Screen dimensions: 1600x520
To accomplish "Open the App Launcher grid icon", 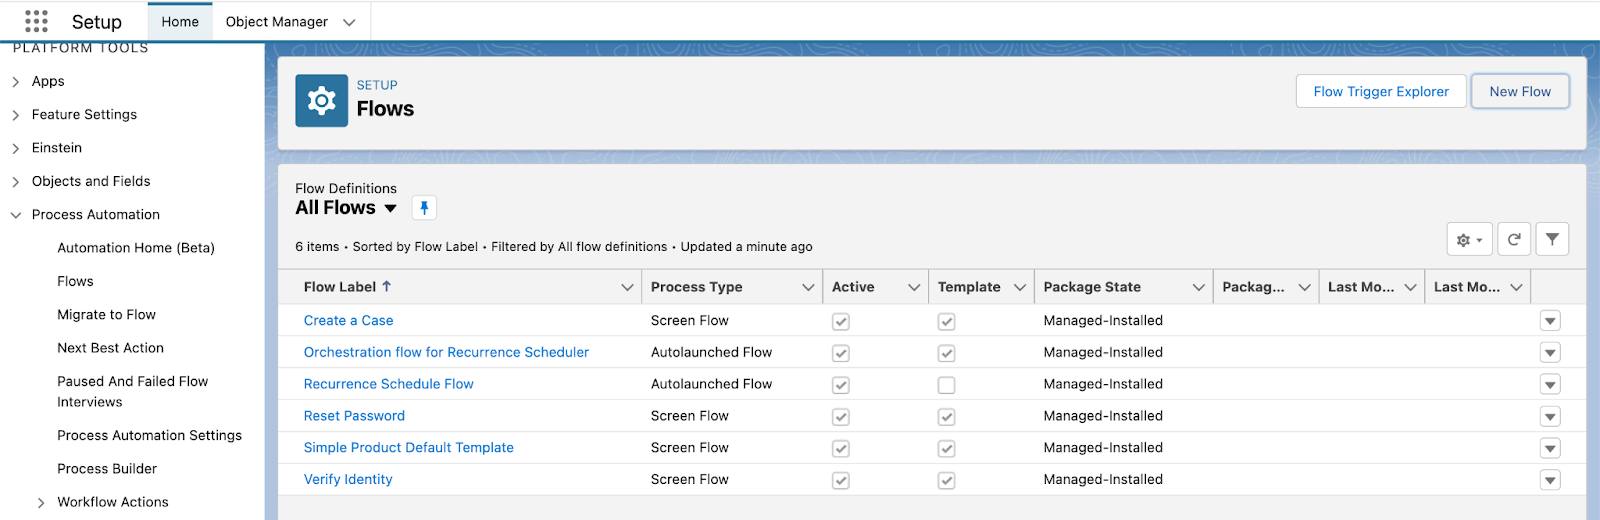I will [36, 21].
